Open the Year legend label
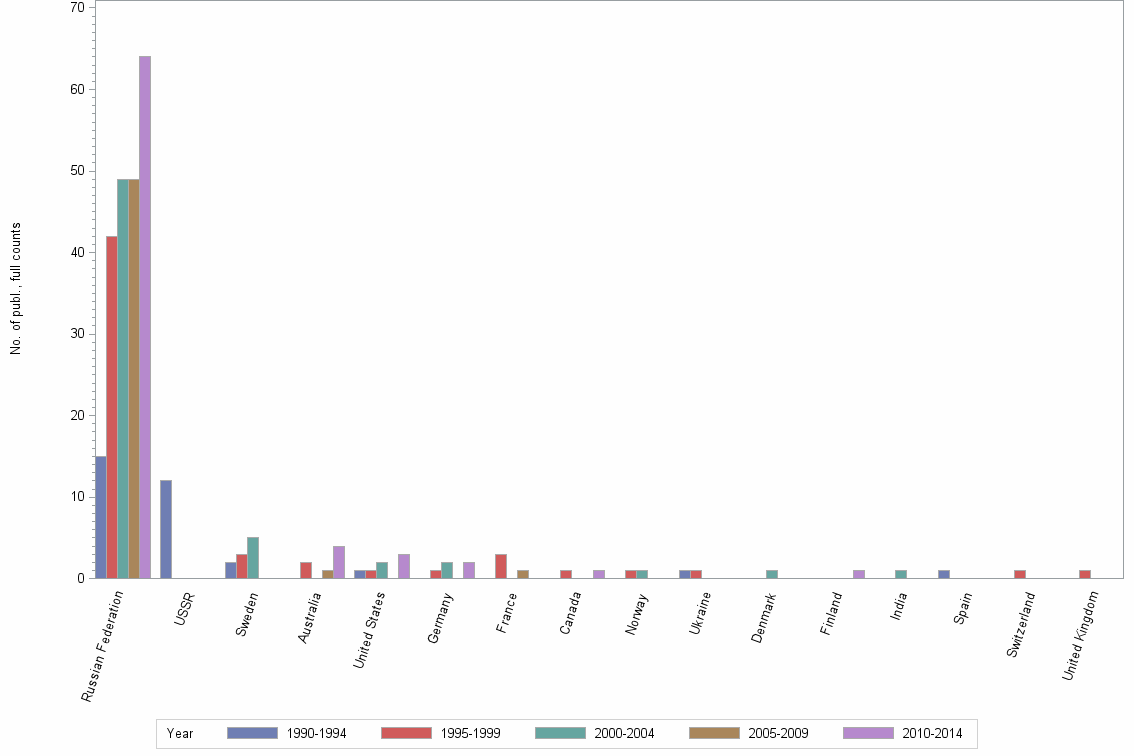Screen dimensions: 1134x756 (x=183, y=733)
